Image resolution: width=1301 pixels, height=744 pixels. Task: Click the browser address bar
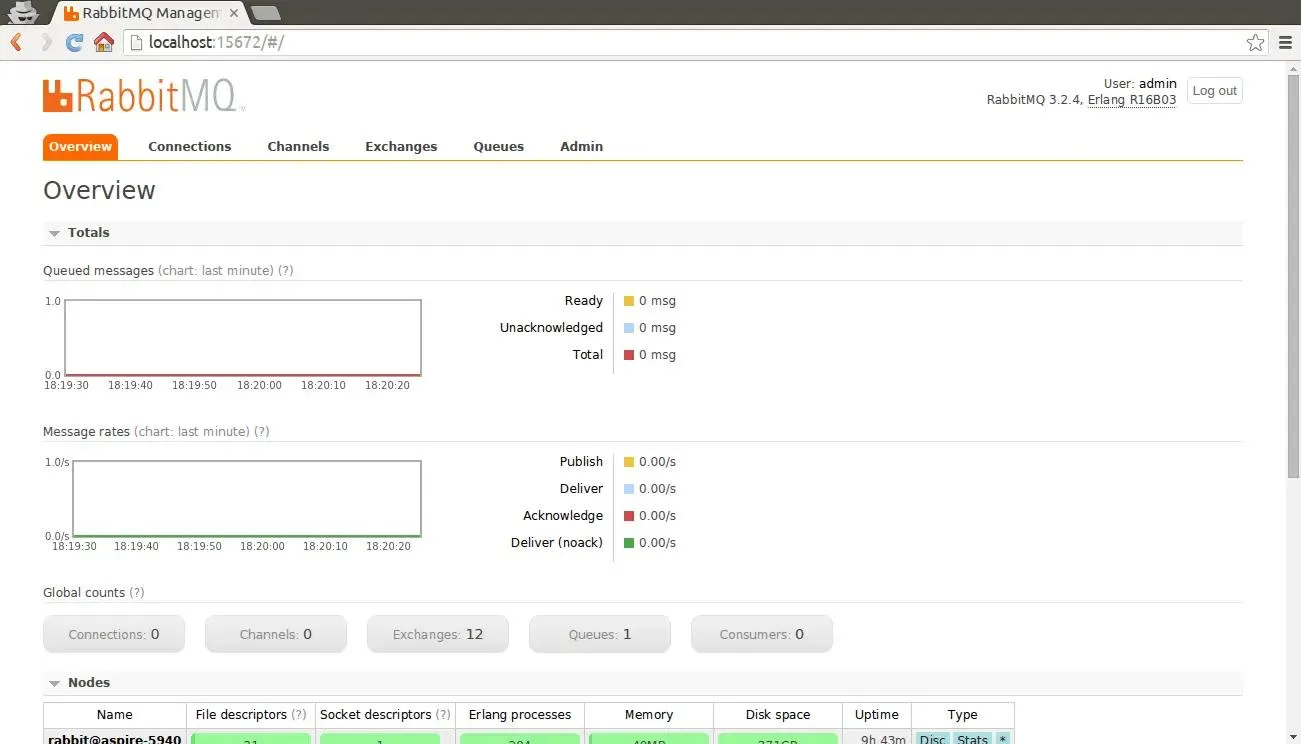pyautogui.click(x=690, y=42)
